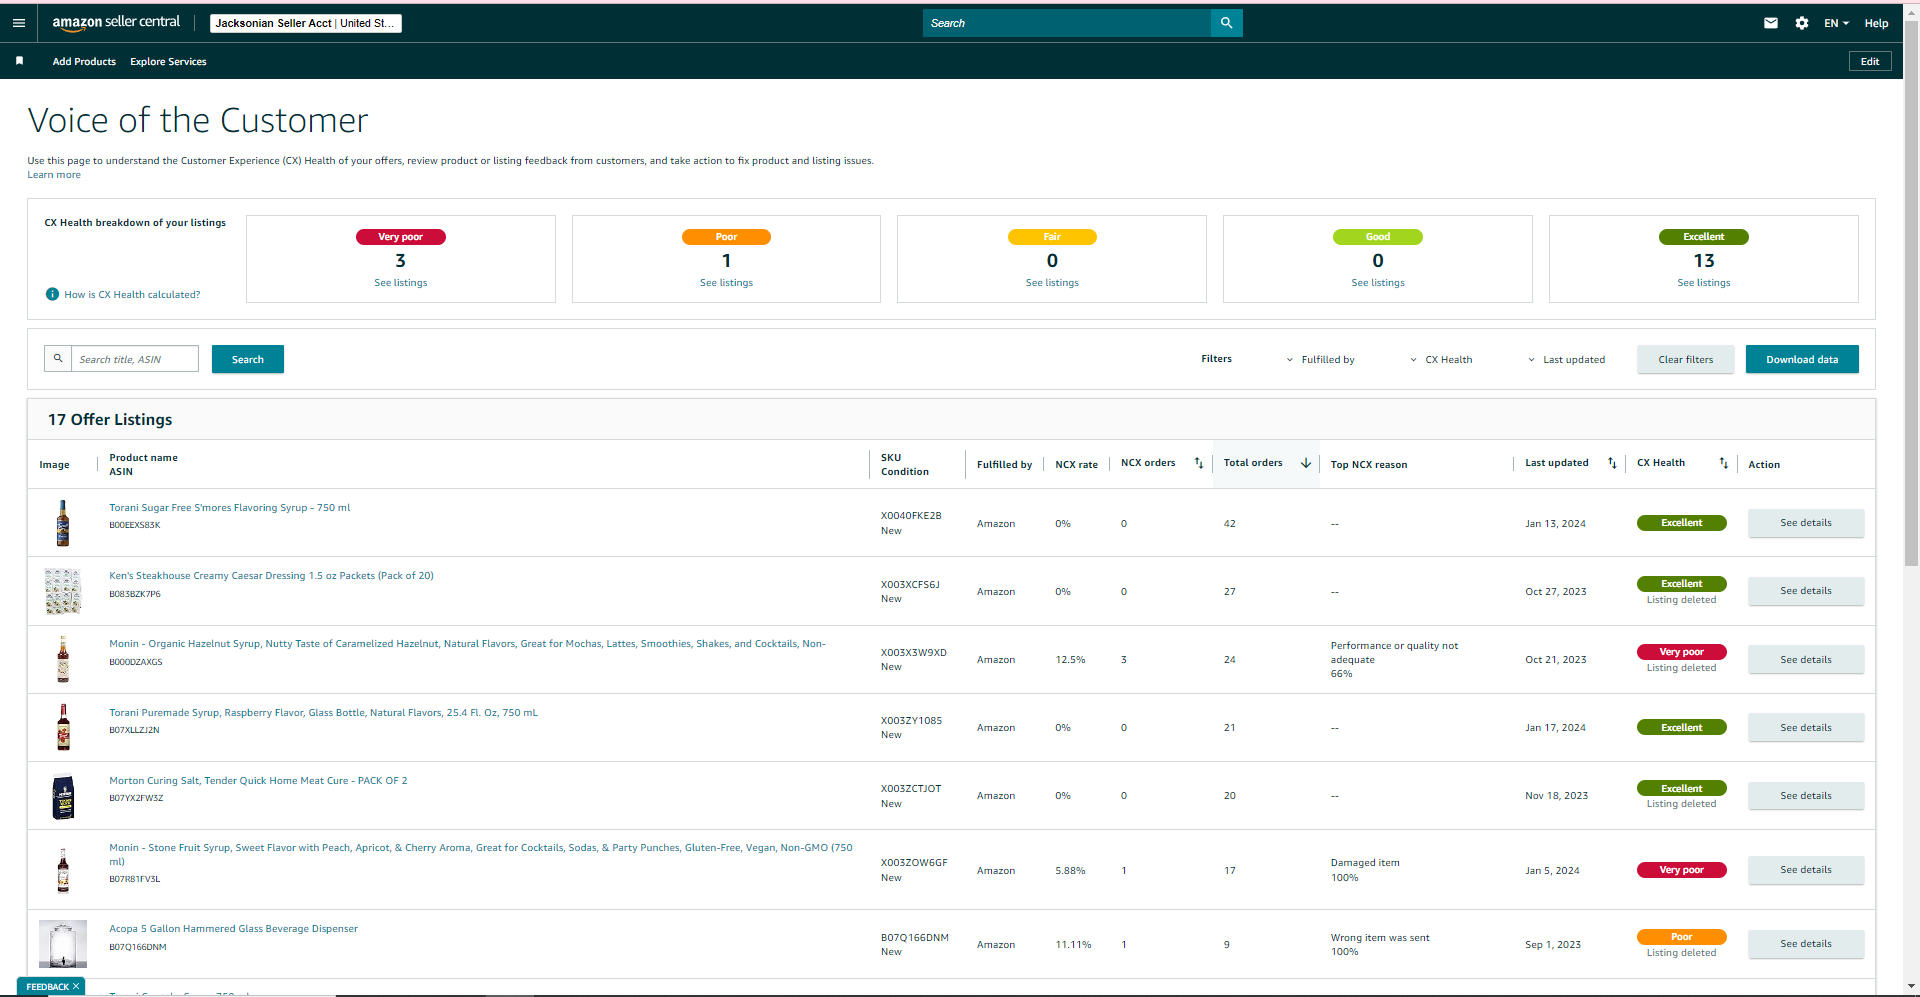Image resolution: width=1920 pixels, height=997 pixels.
Task: See details for Monin Stone Fruit Syrup
Action: click(1806, 870)
